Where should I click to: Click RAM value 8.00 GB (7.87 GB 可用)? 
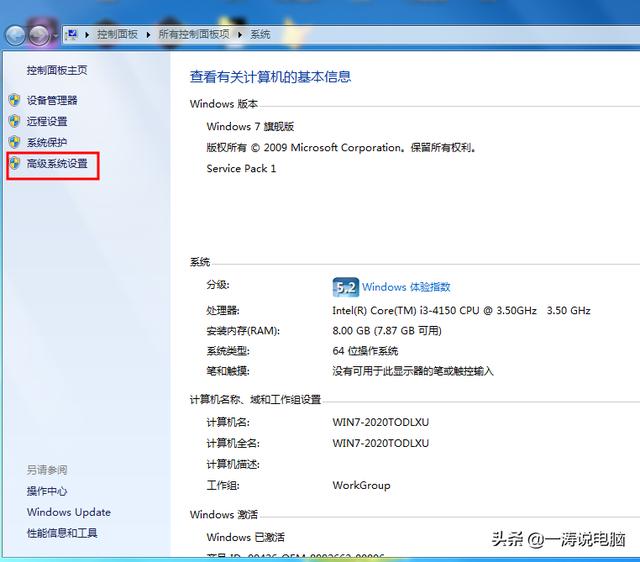[387, 331]
